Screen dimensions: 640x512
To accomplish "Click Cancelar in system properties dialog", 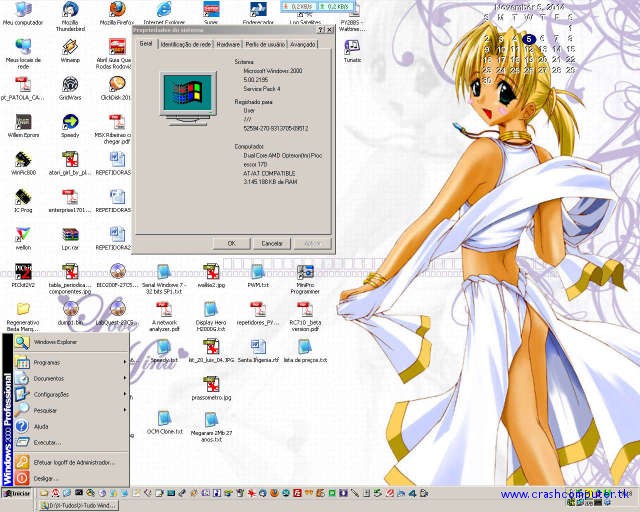I will click(272, 243).
